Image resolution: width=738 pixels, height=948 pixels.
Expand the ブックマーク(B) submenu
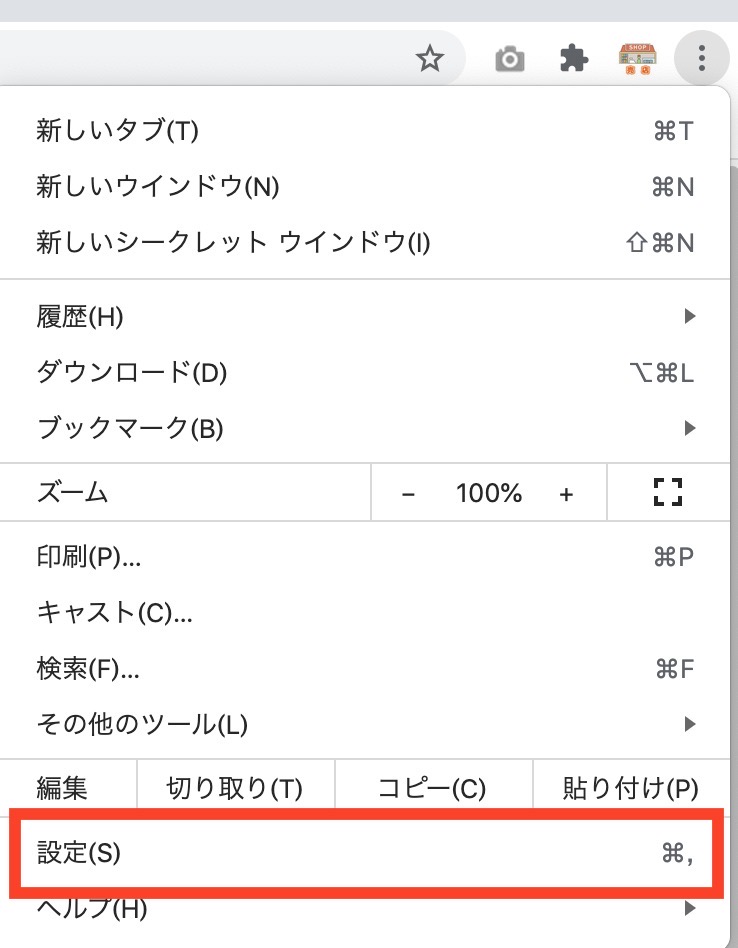tap(130, 429)
